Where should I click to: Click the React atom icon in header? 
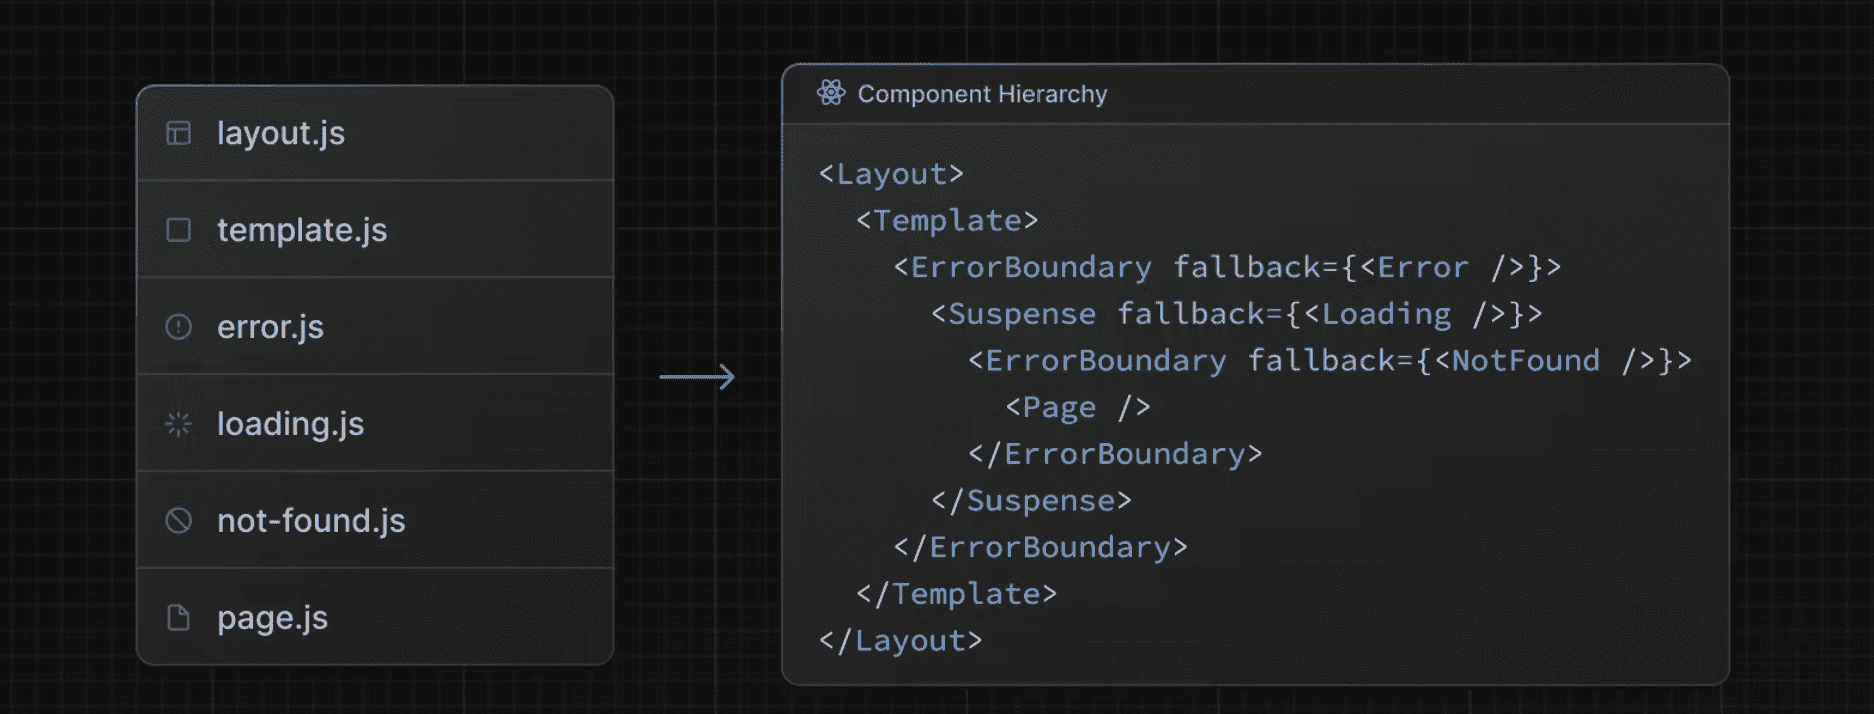coord(830,93)
